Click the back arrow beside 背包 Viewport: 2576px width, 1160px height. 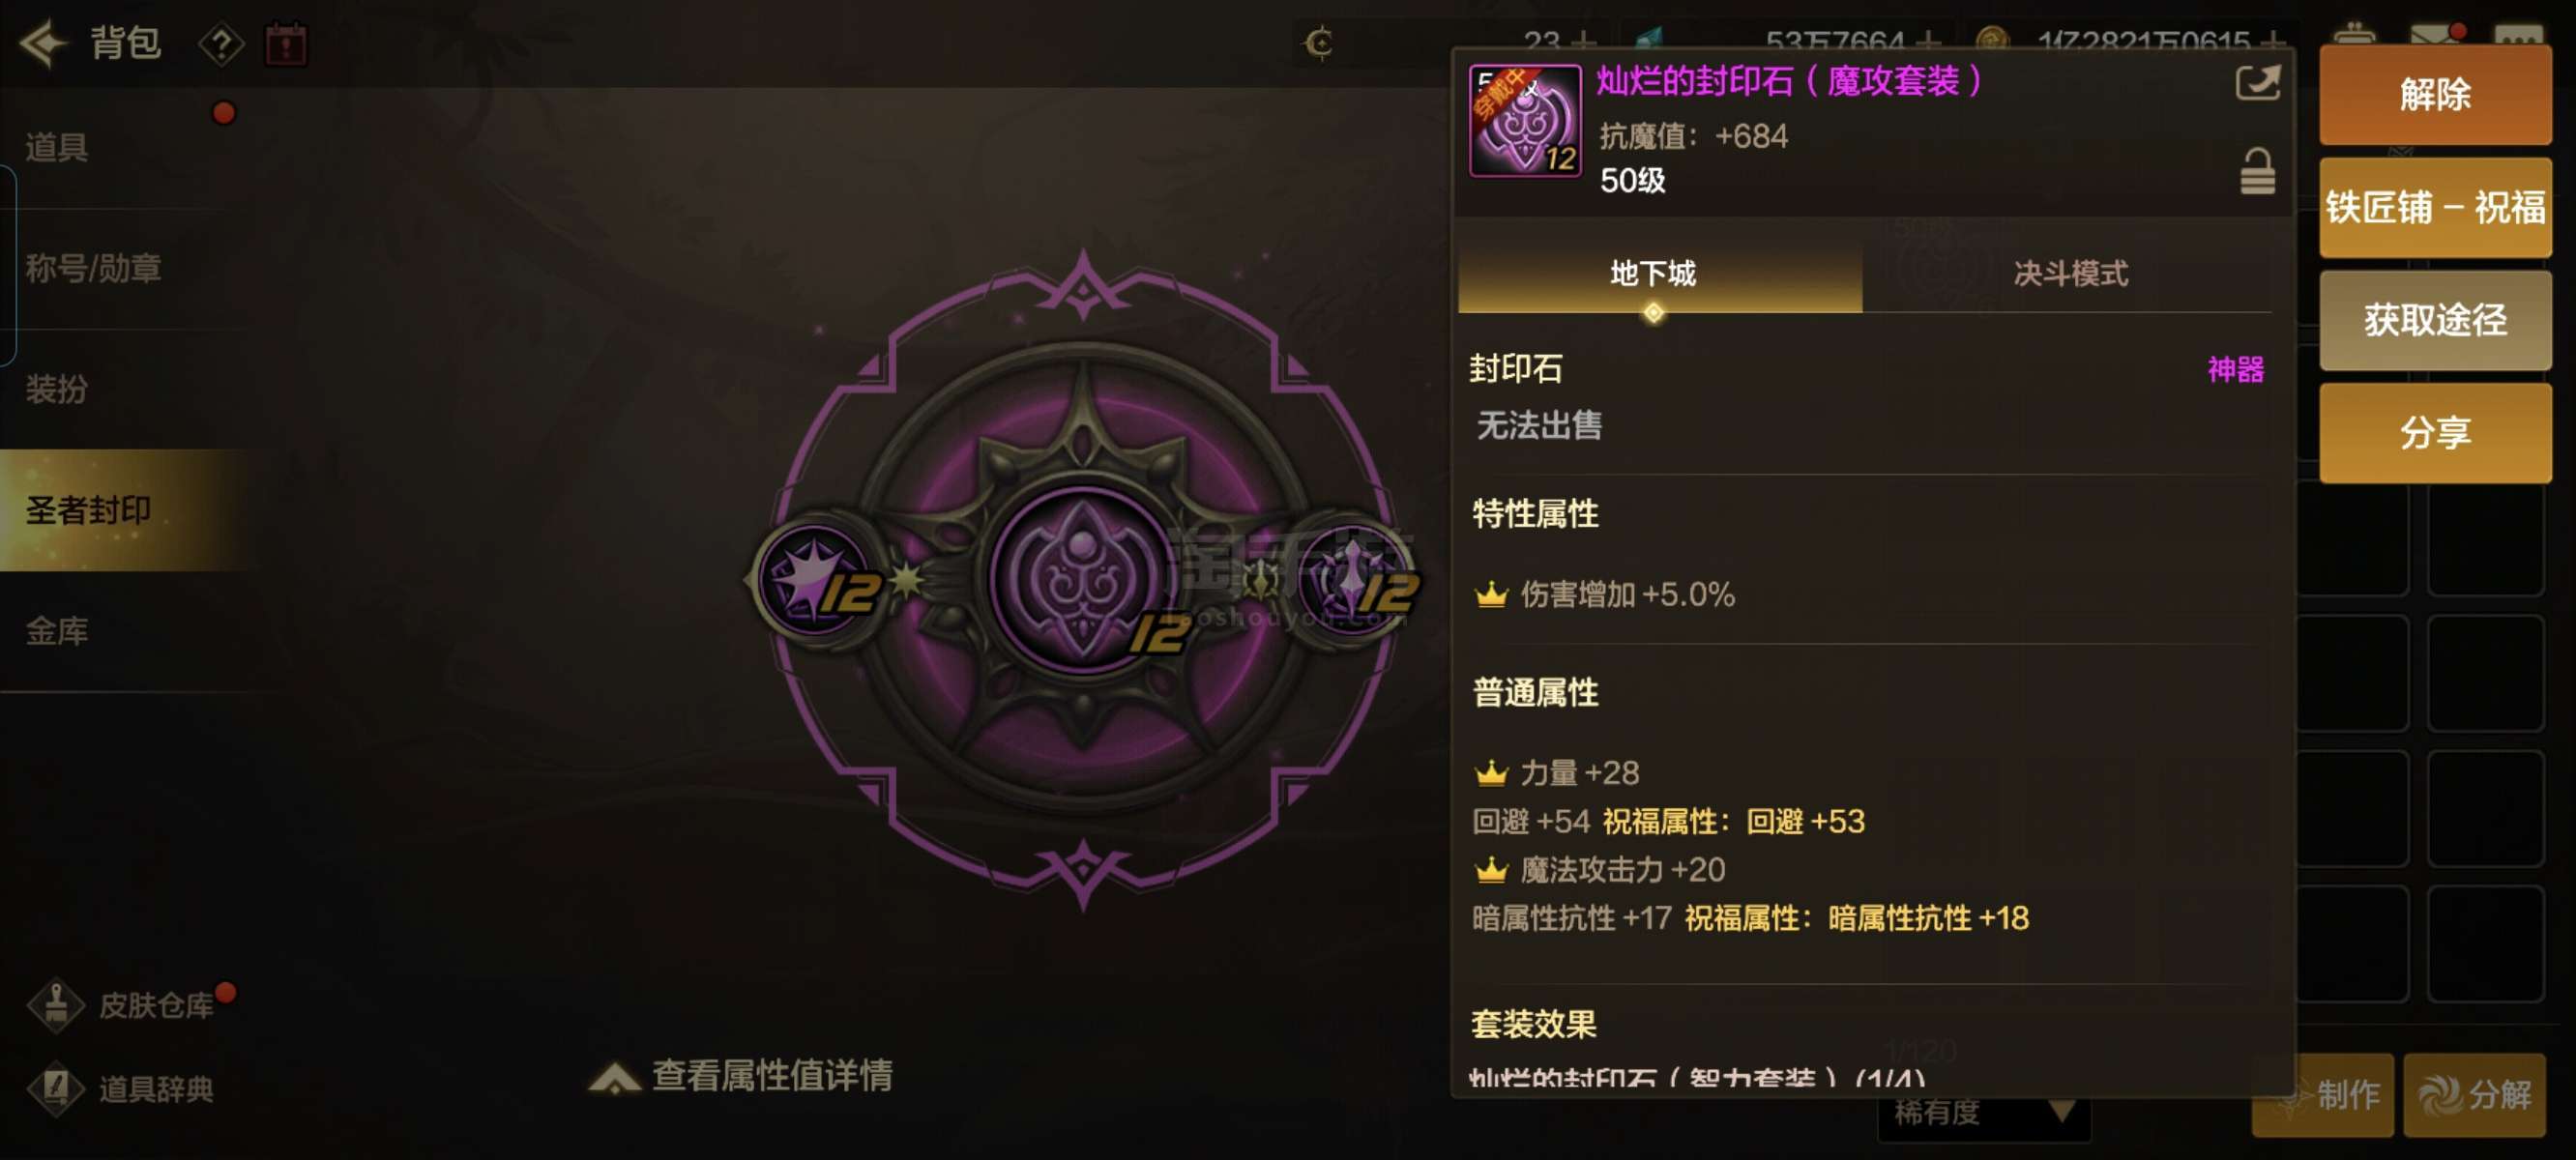tap(43, 43)
